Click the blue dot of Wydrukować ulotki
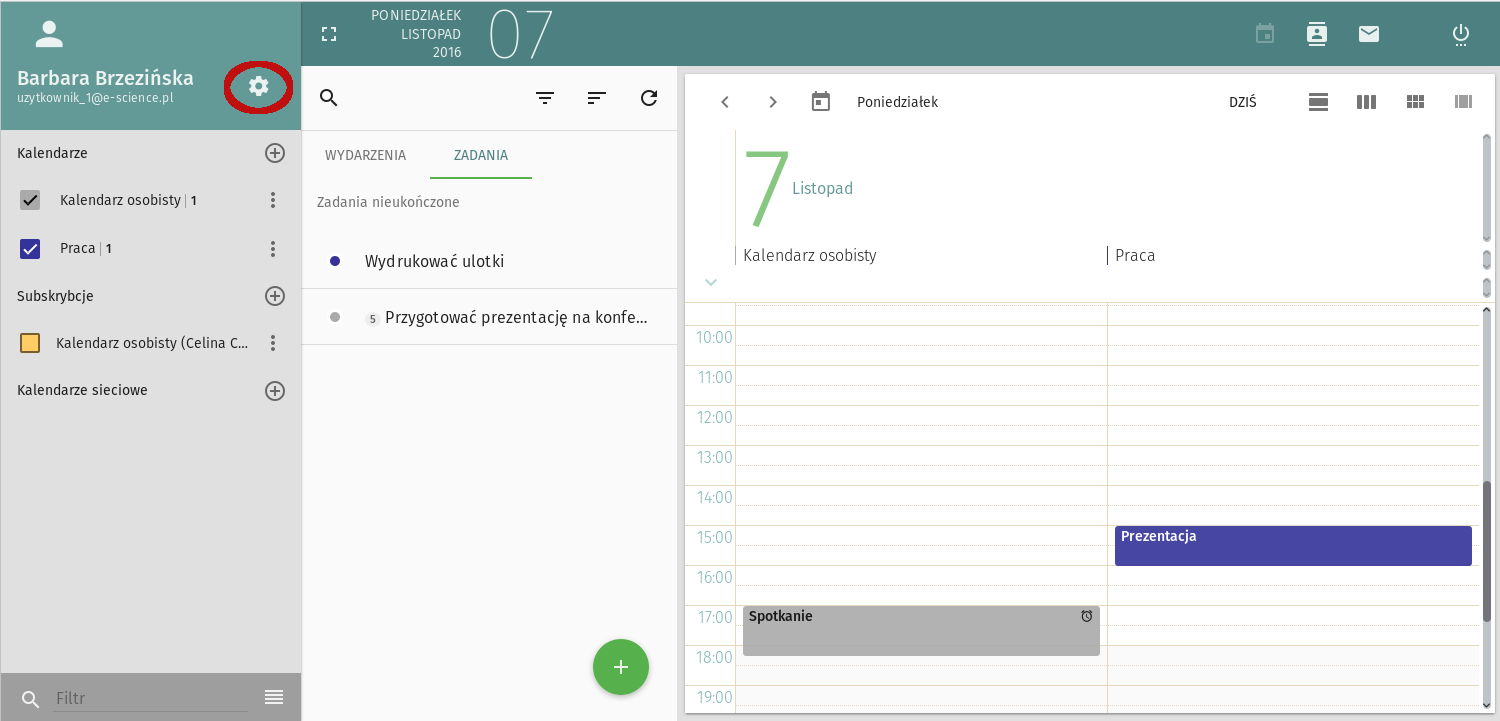Screen dimensions: 1500x721 pyautogui.click(x=335, y=261)
